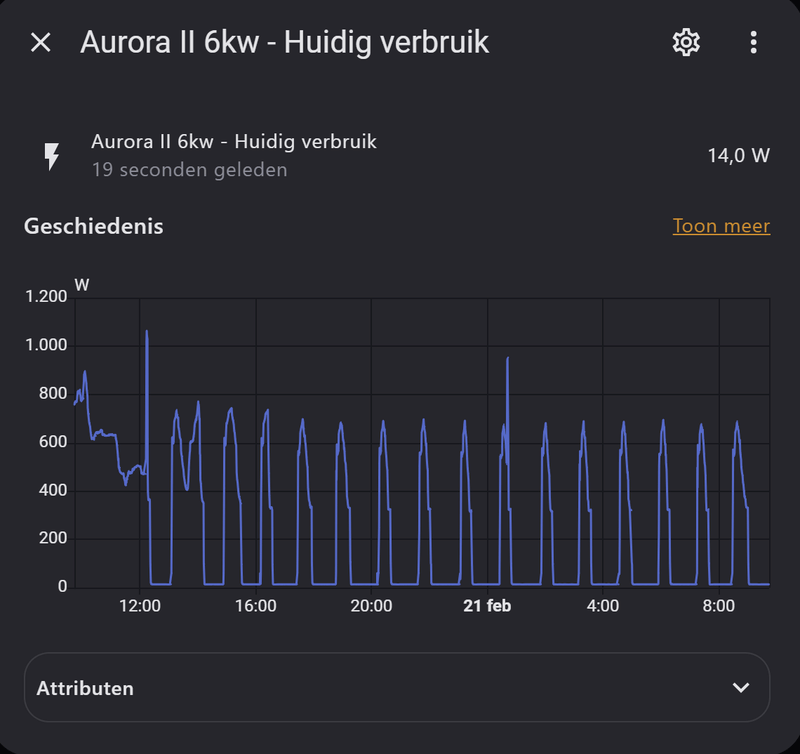Click the Geschiedenis heading
800x754 pixels.
(x=94, y=226)
